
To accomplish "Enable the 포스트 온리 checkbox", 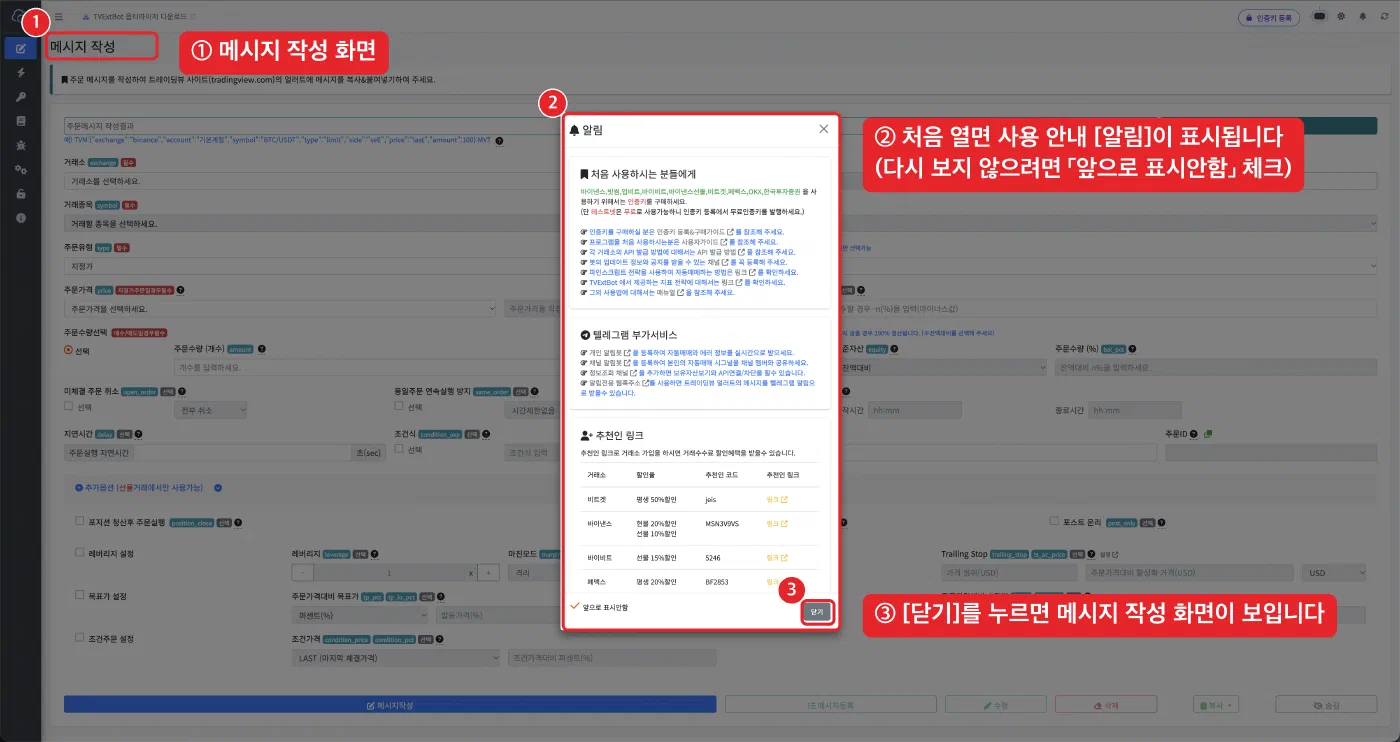I will (1054, 521).
